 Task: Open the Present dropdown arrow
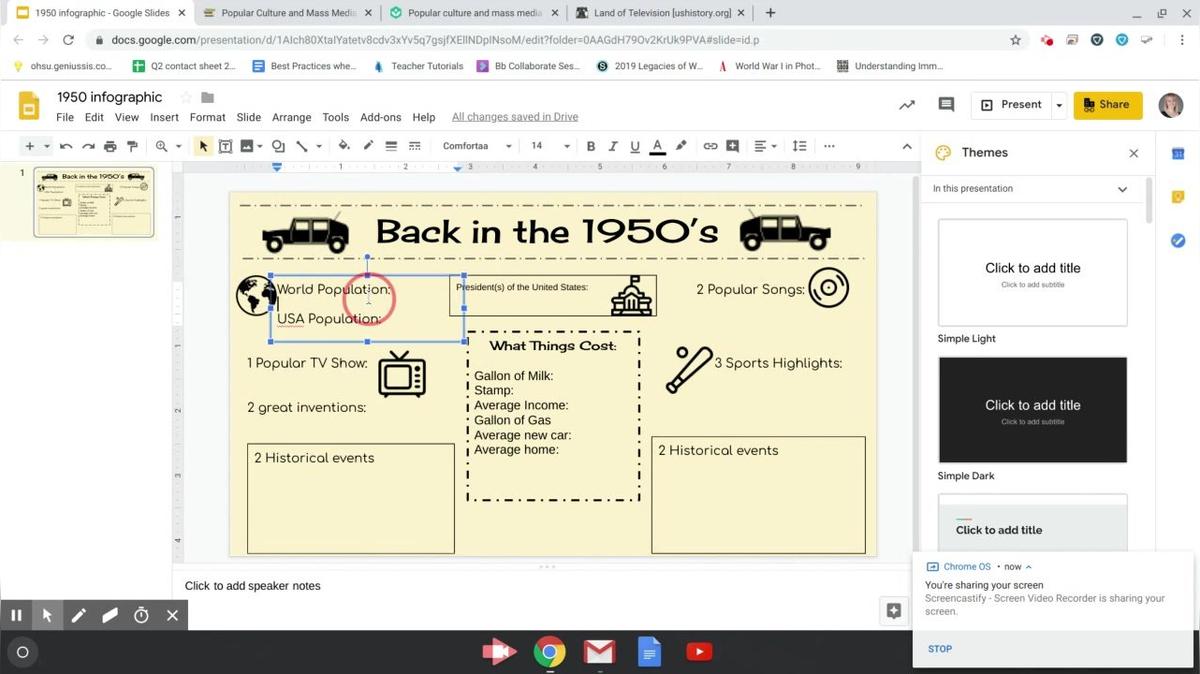pos(1059,105)
